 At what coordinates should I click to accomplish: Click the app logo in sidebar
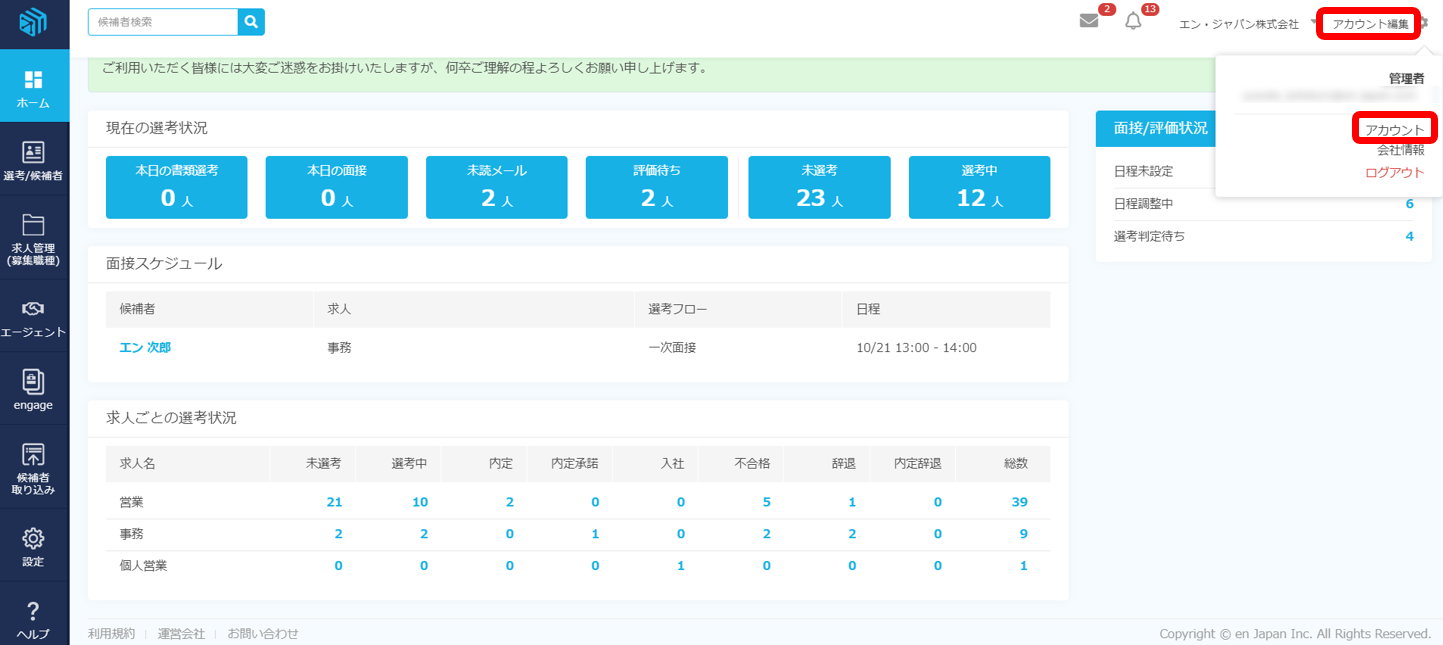point(33,22)
